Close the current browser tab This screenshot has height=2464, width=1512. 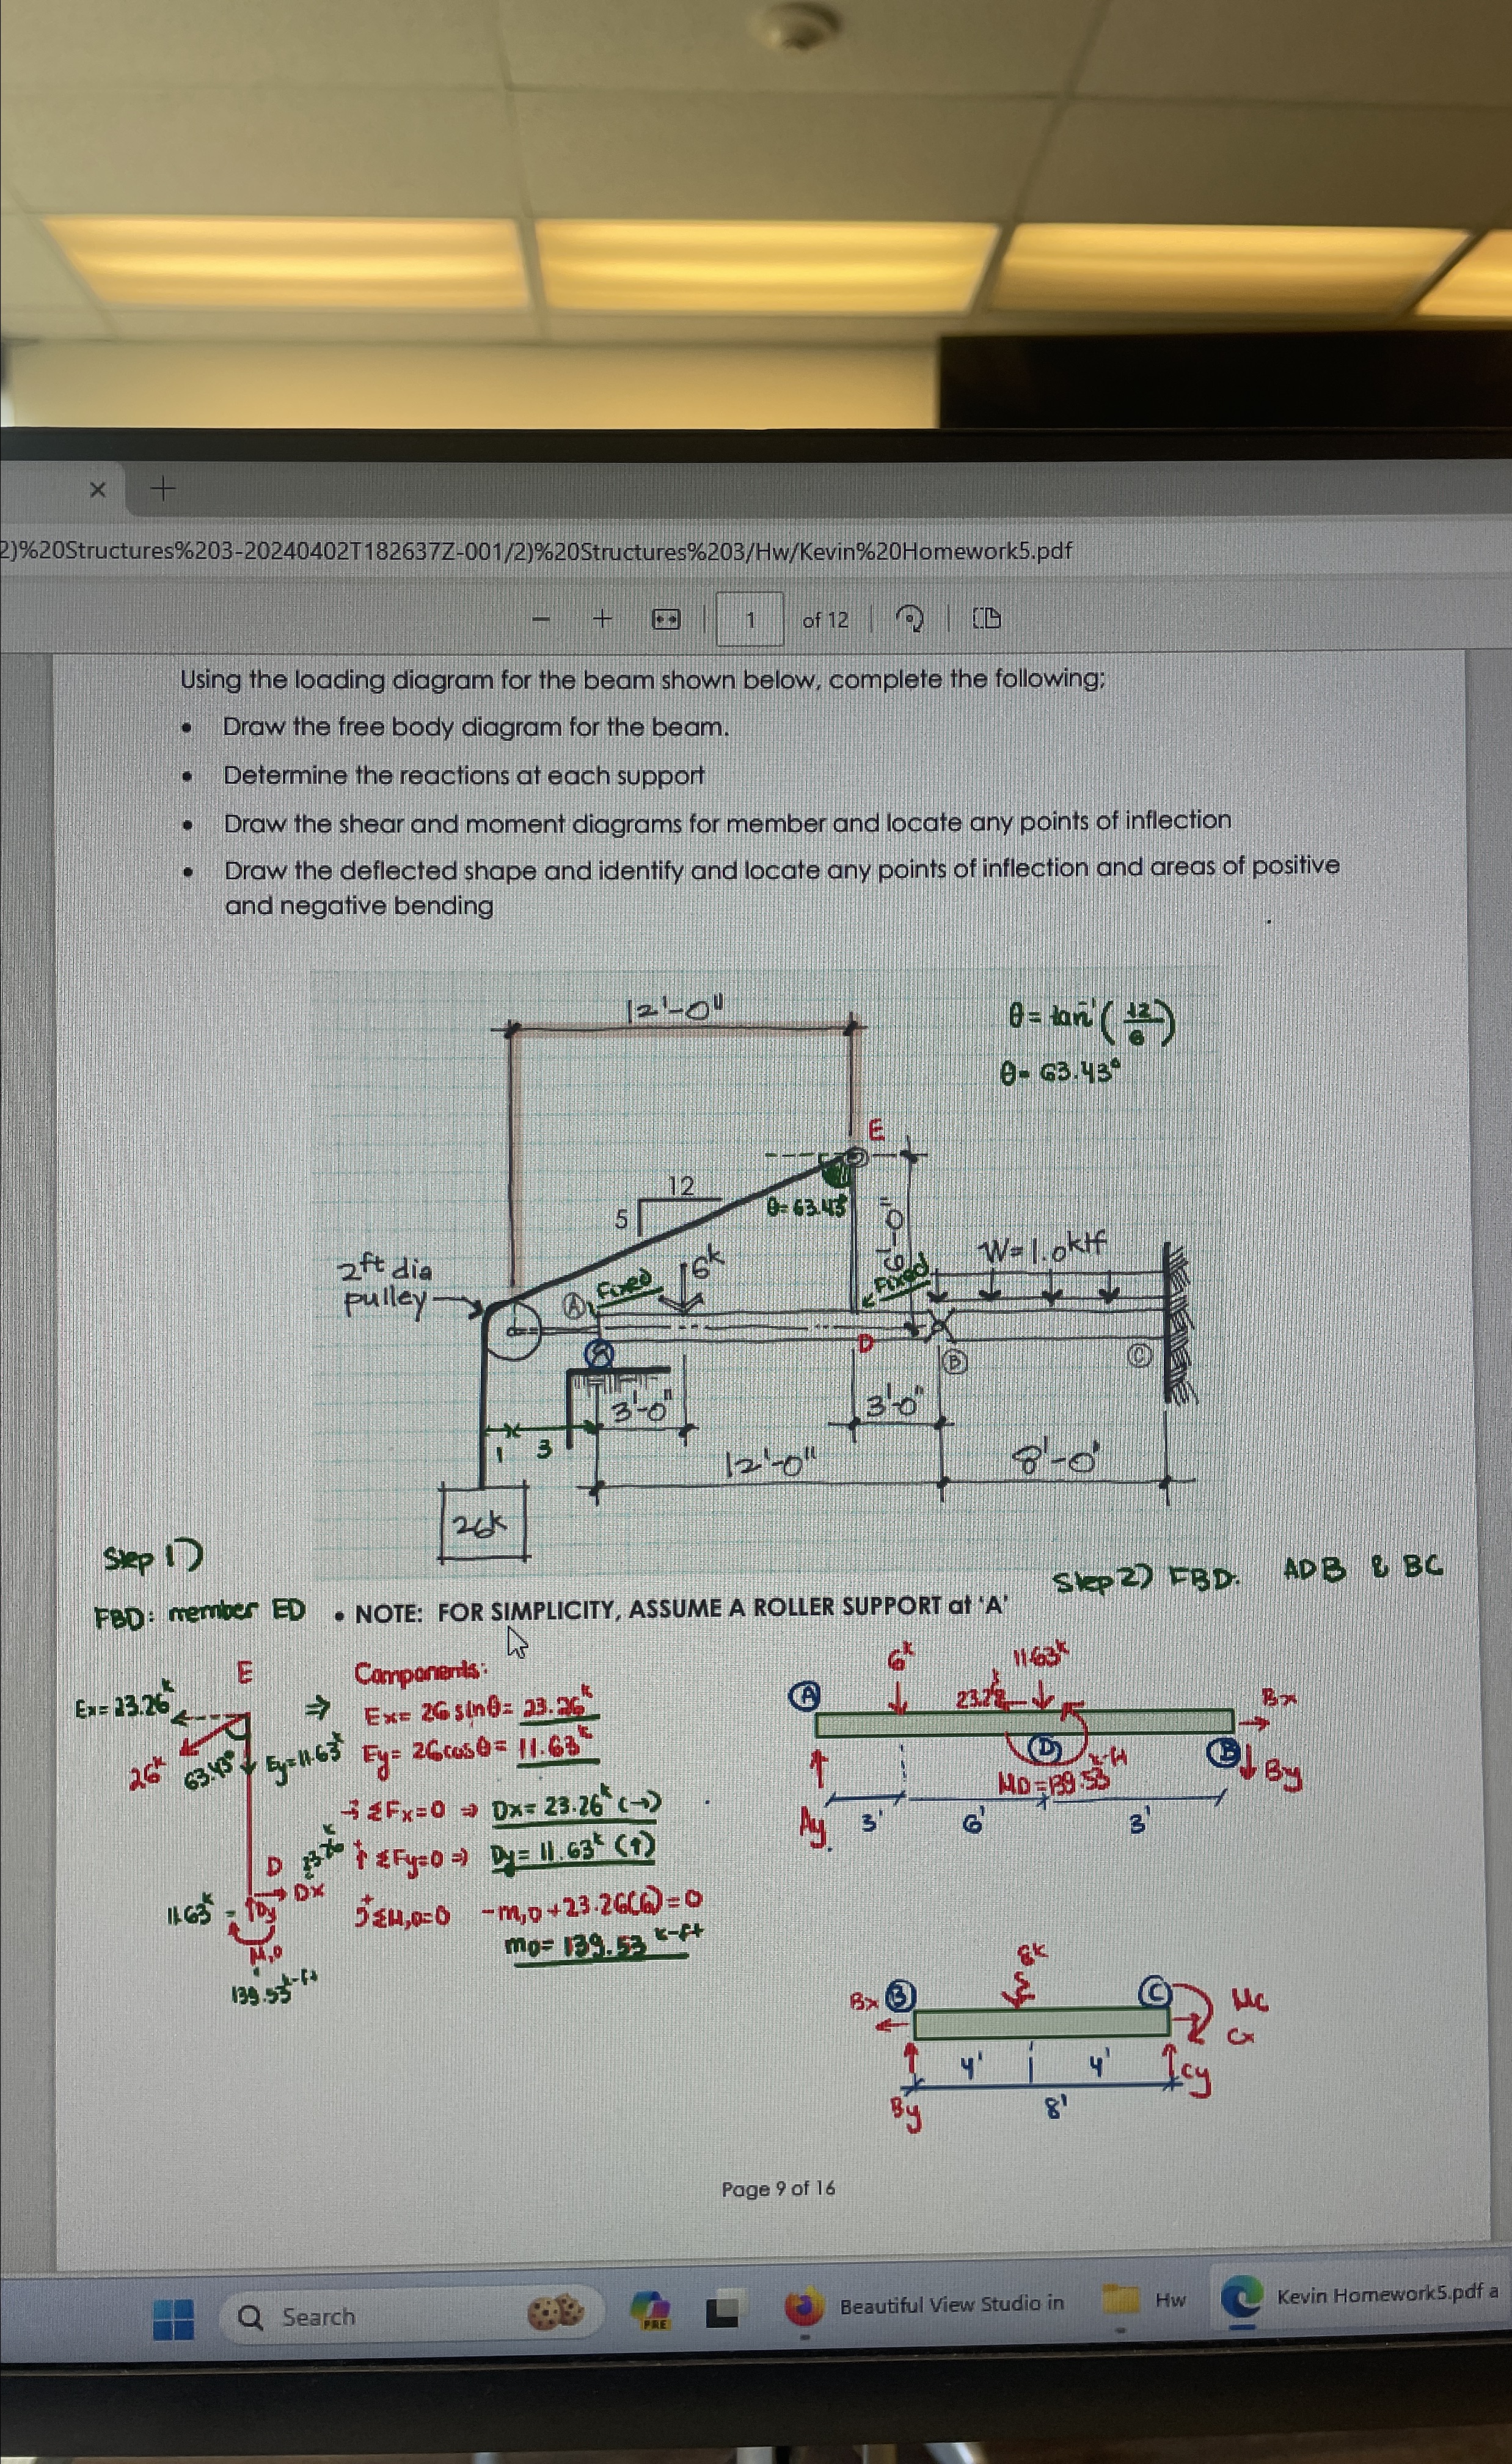click(x=97, y=490)
